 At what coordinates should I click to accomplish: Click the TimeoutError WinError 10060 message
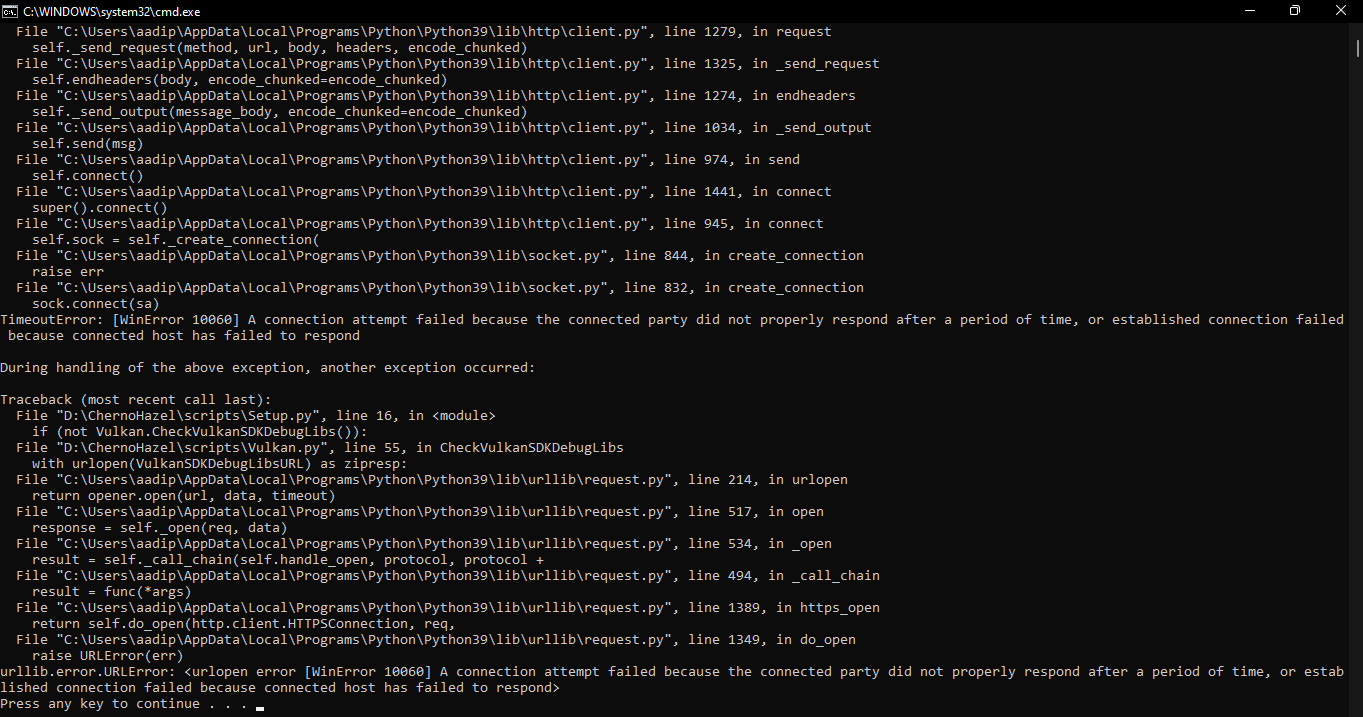click(400, 319)
